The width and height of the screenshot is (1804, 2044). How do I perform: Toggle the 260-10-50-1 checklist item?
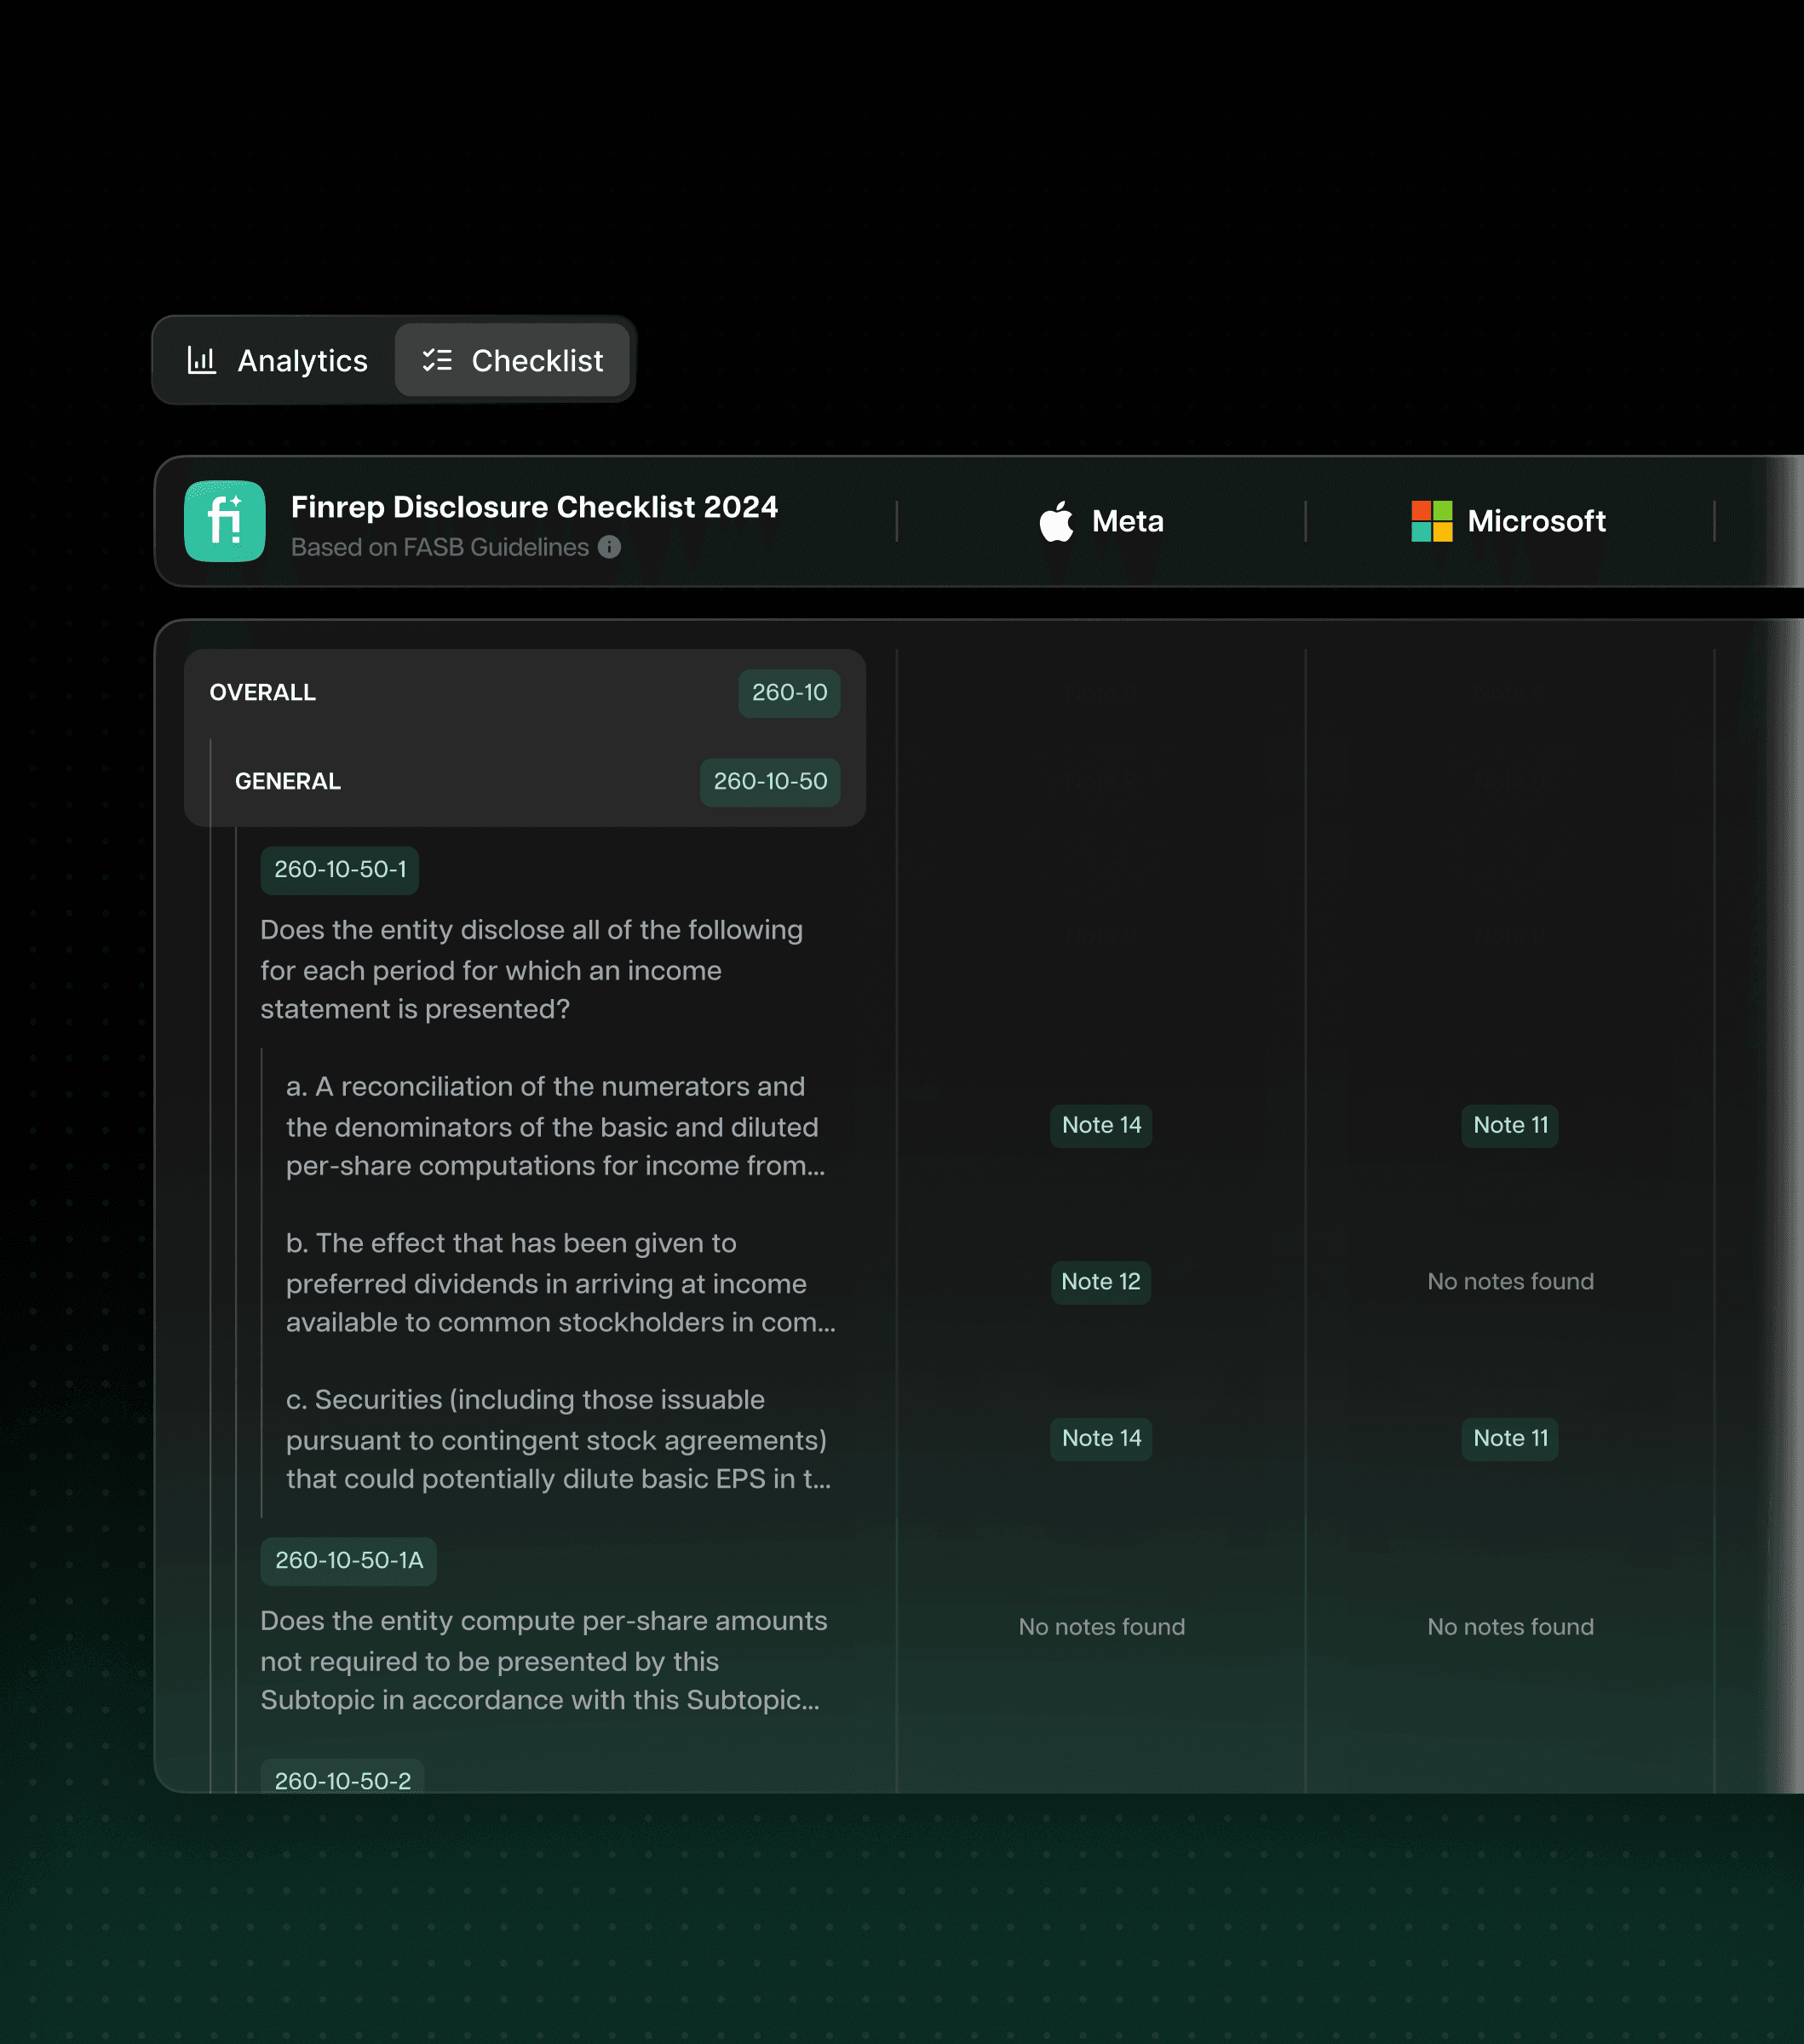coord(338,869)
